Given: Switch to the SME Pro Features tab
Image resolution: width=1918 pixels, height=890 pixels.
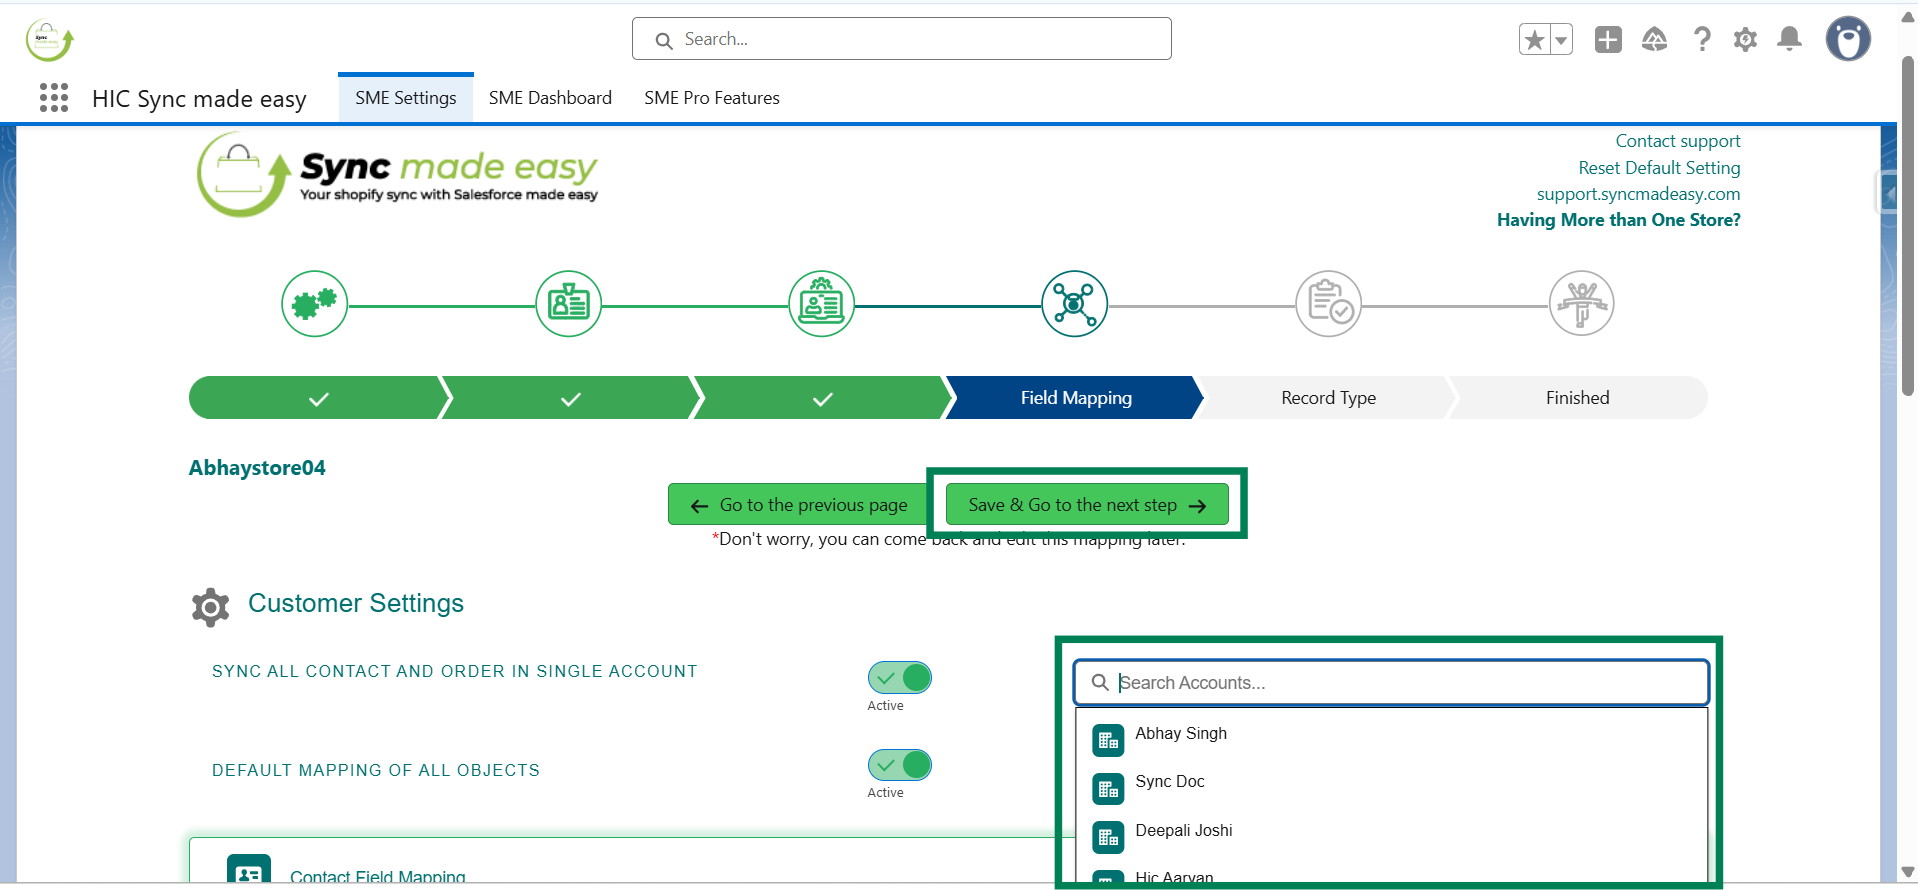Looking at the screenshot, I should pos(712,98).
